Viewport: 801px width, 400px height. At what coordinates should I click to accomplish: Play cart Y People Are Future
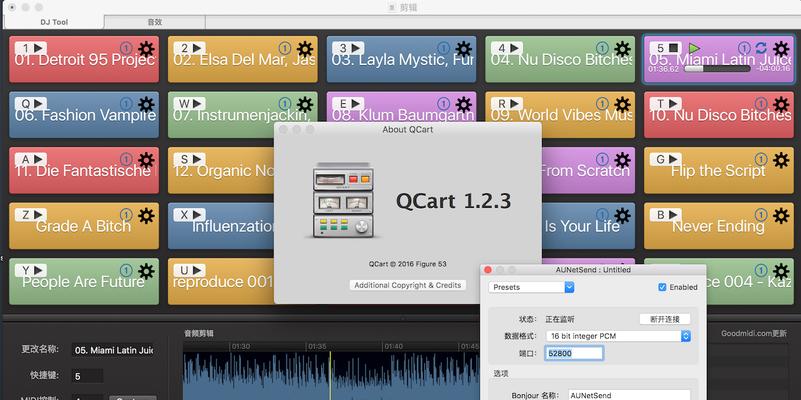39,270
